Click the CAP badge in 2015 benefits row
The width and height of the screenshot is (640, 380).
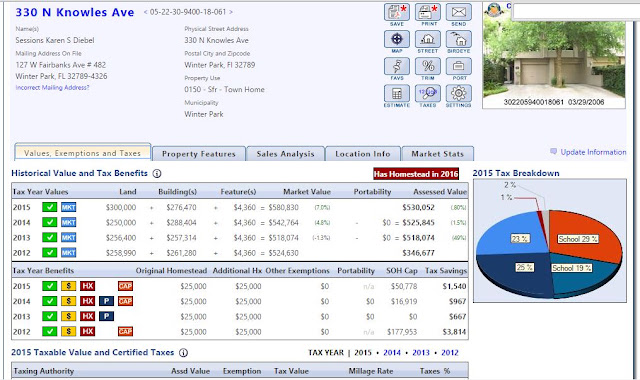coord(125,286)
